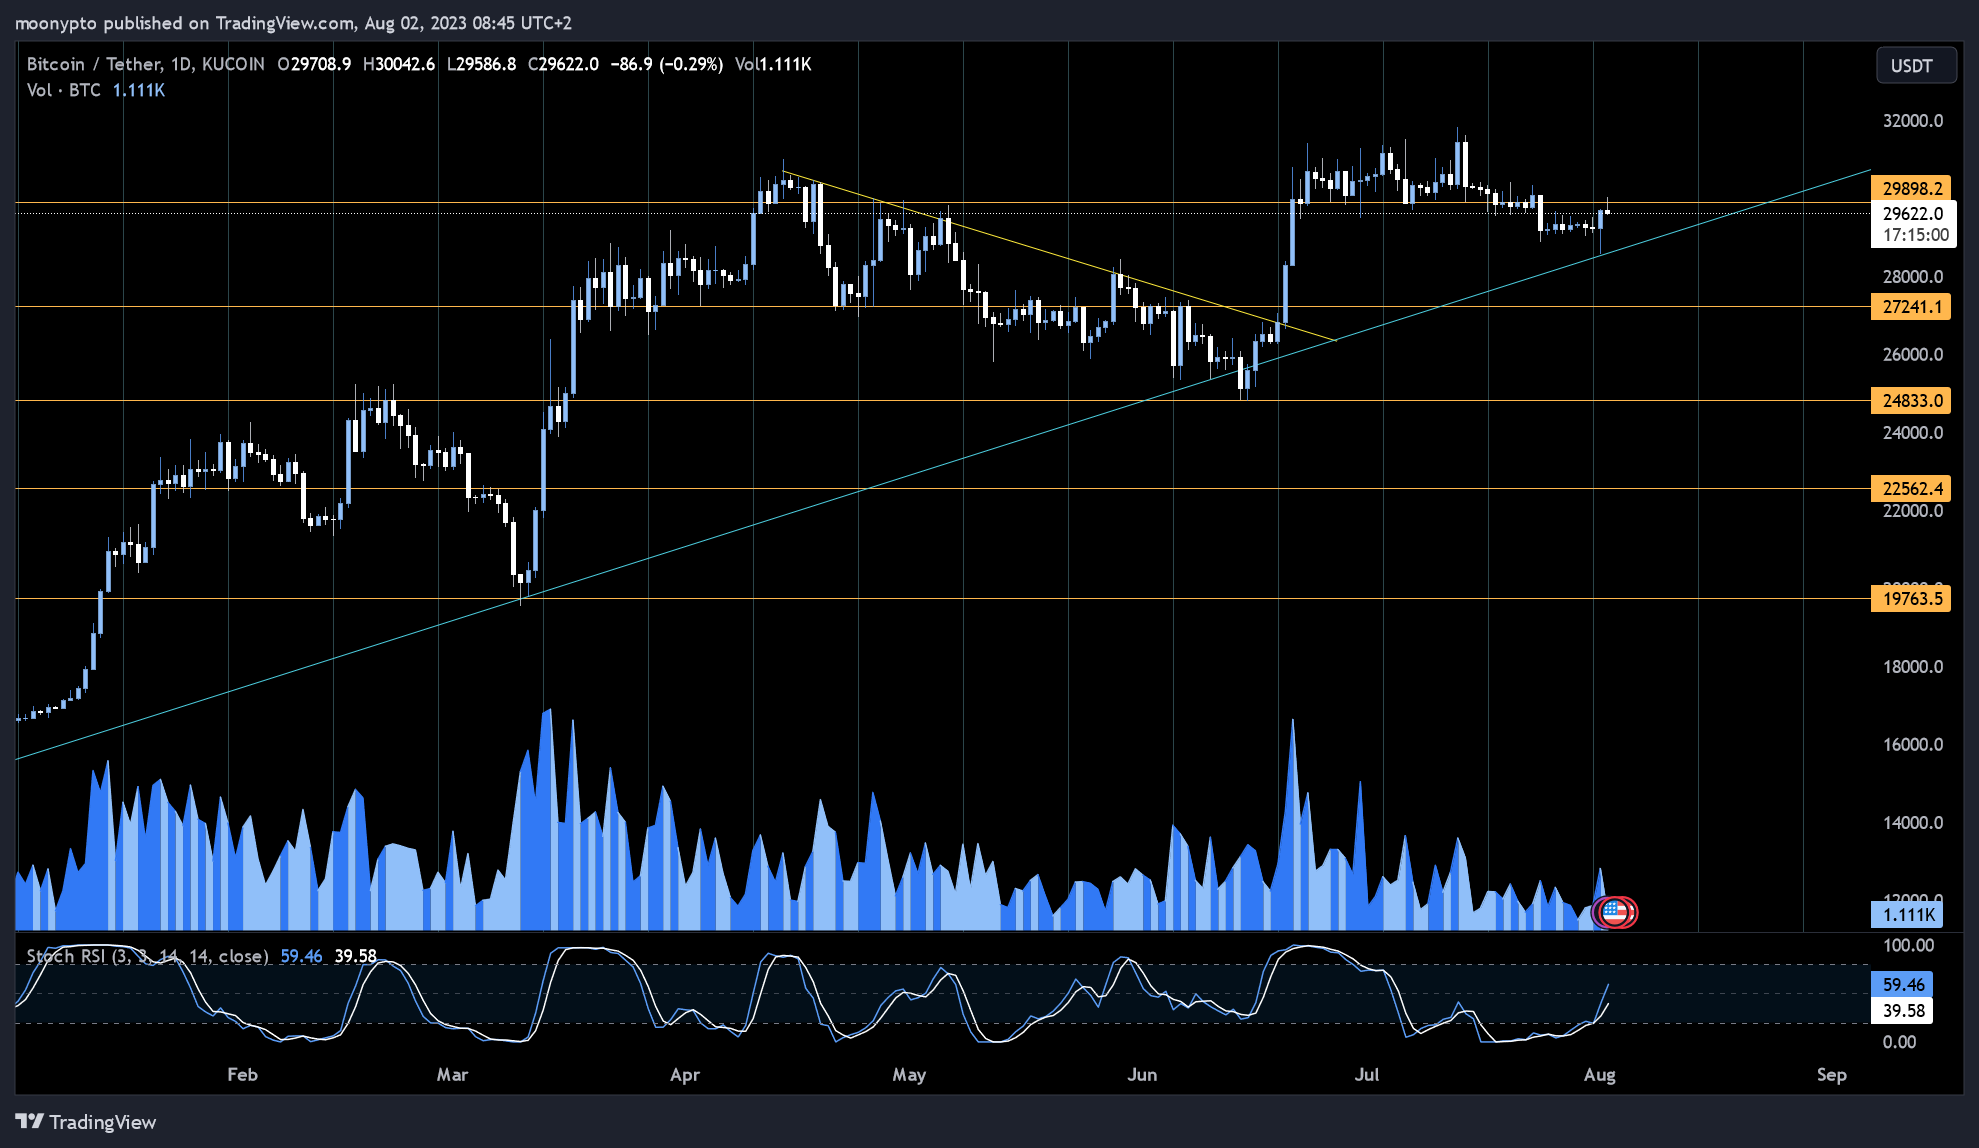The height and width of the screenshot is (1148, 1979).
Task: Click the open value O29708.9
Action: pyautogui.click(x=314, y=64)
